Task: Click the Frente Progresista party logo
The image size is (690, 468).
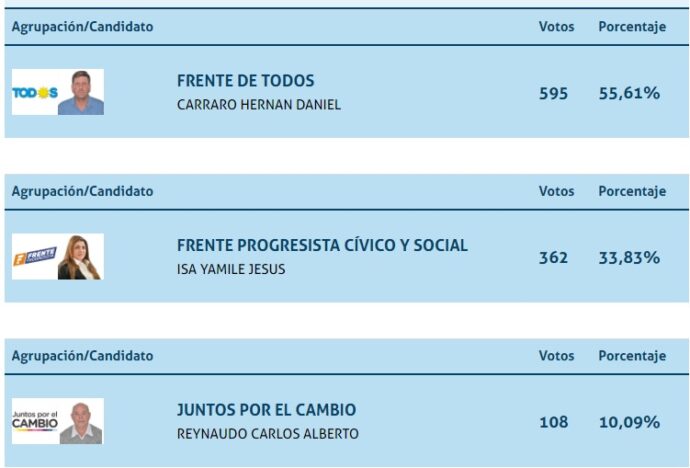Action: (x=34, y=256)
